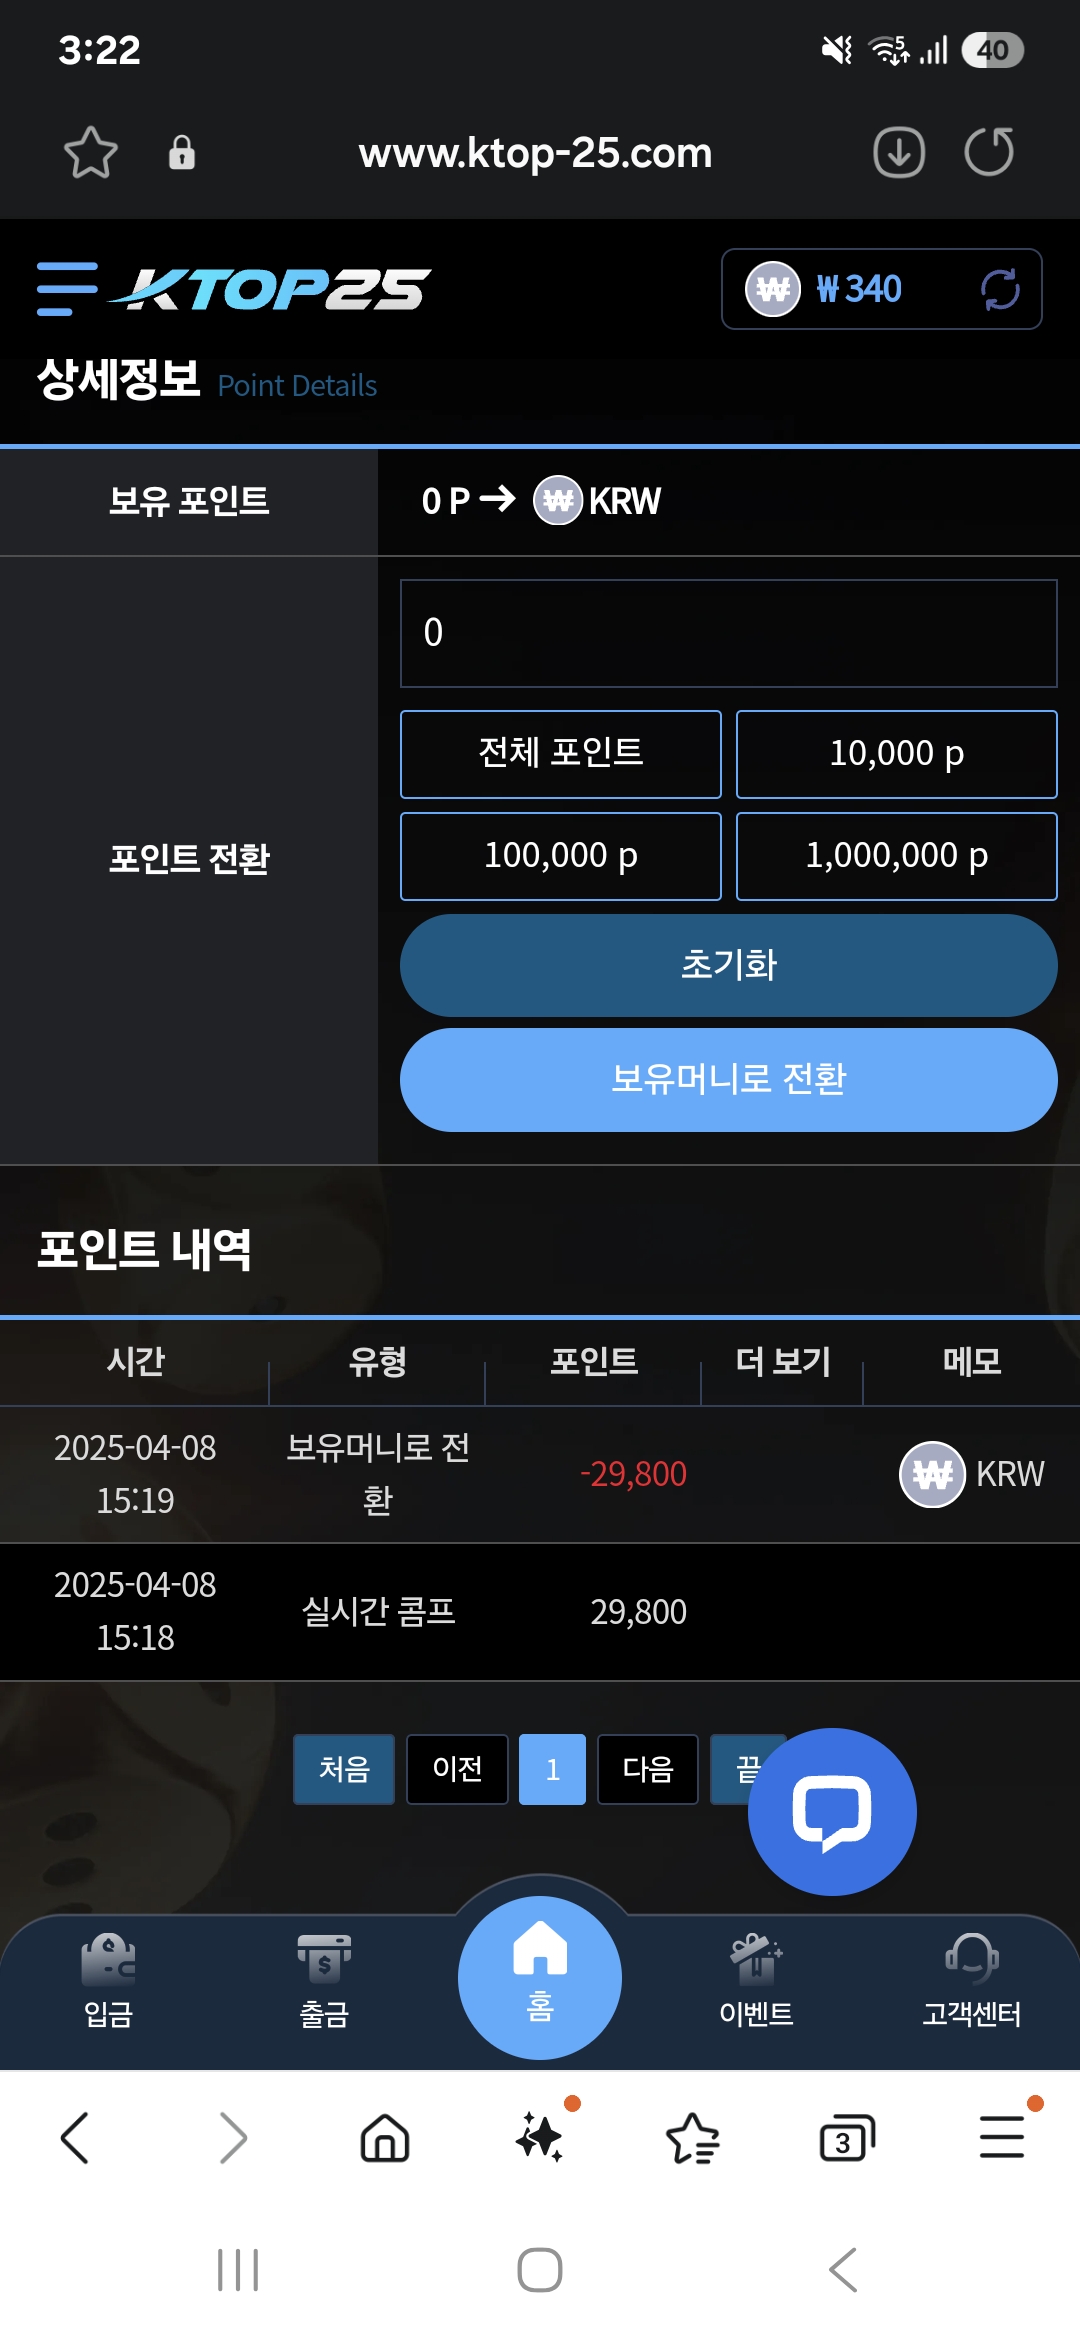The width and height of the screenshot is (1080, 2340).
Task: Jump to 처음 first page
Action: click(x=344, y=1769)
